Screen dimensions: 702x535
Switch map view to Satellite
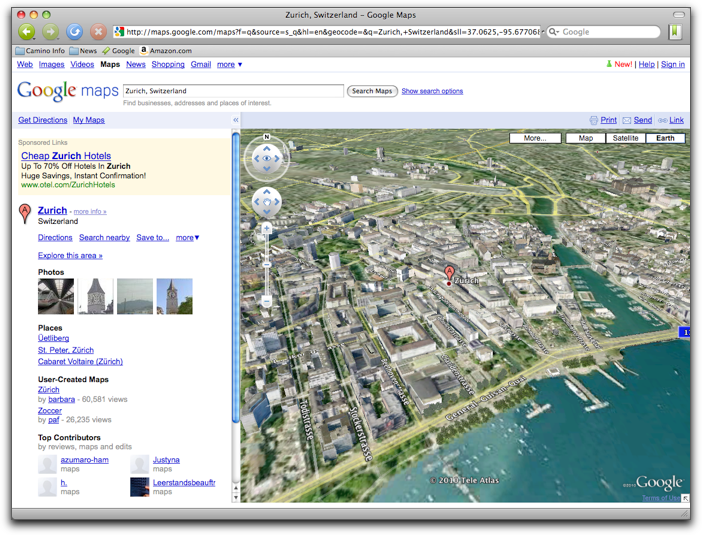tap(625, 138)
